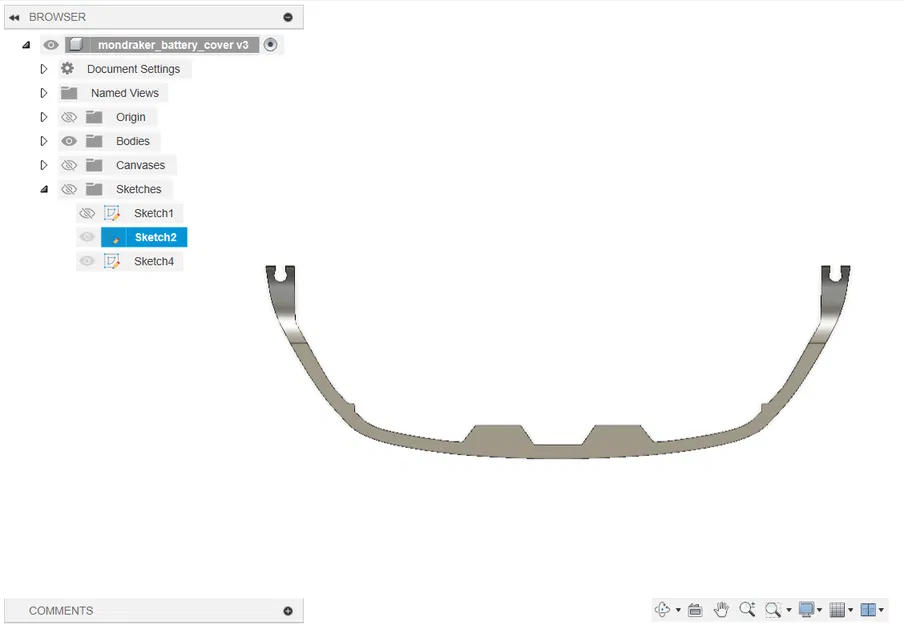
Task: Open the Comments panel
Action: click(x=287, y=610)
